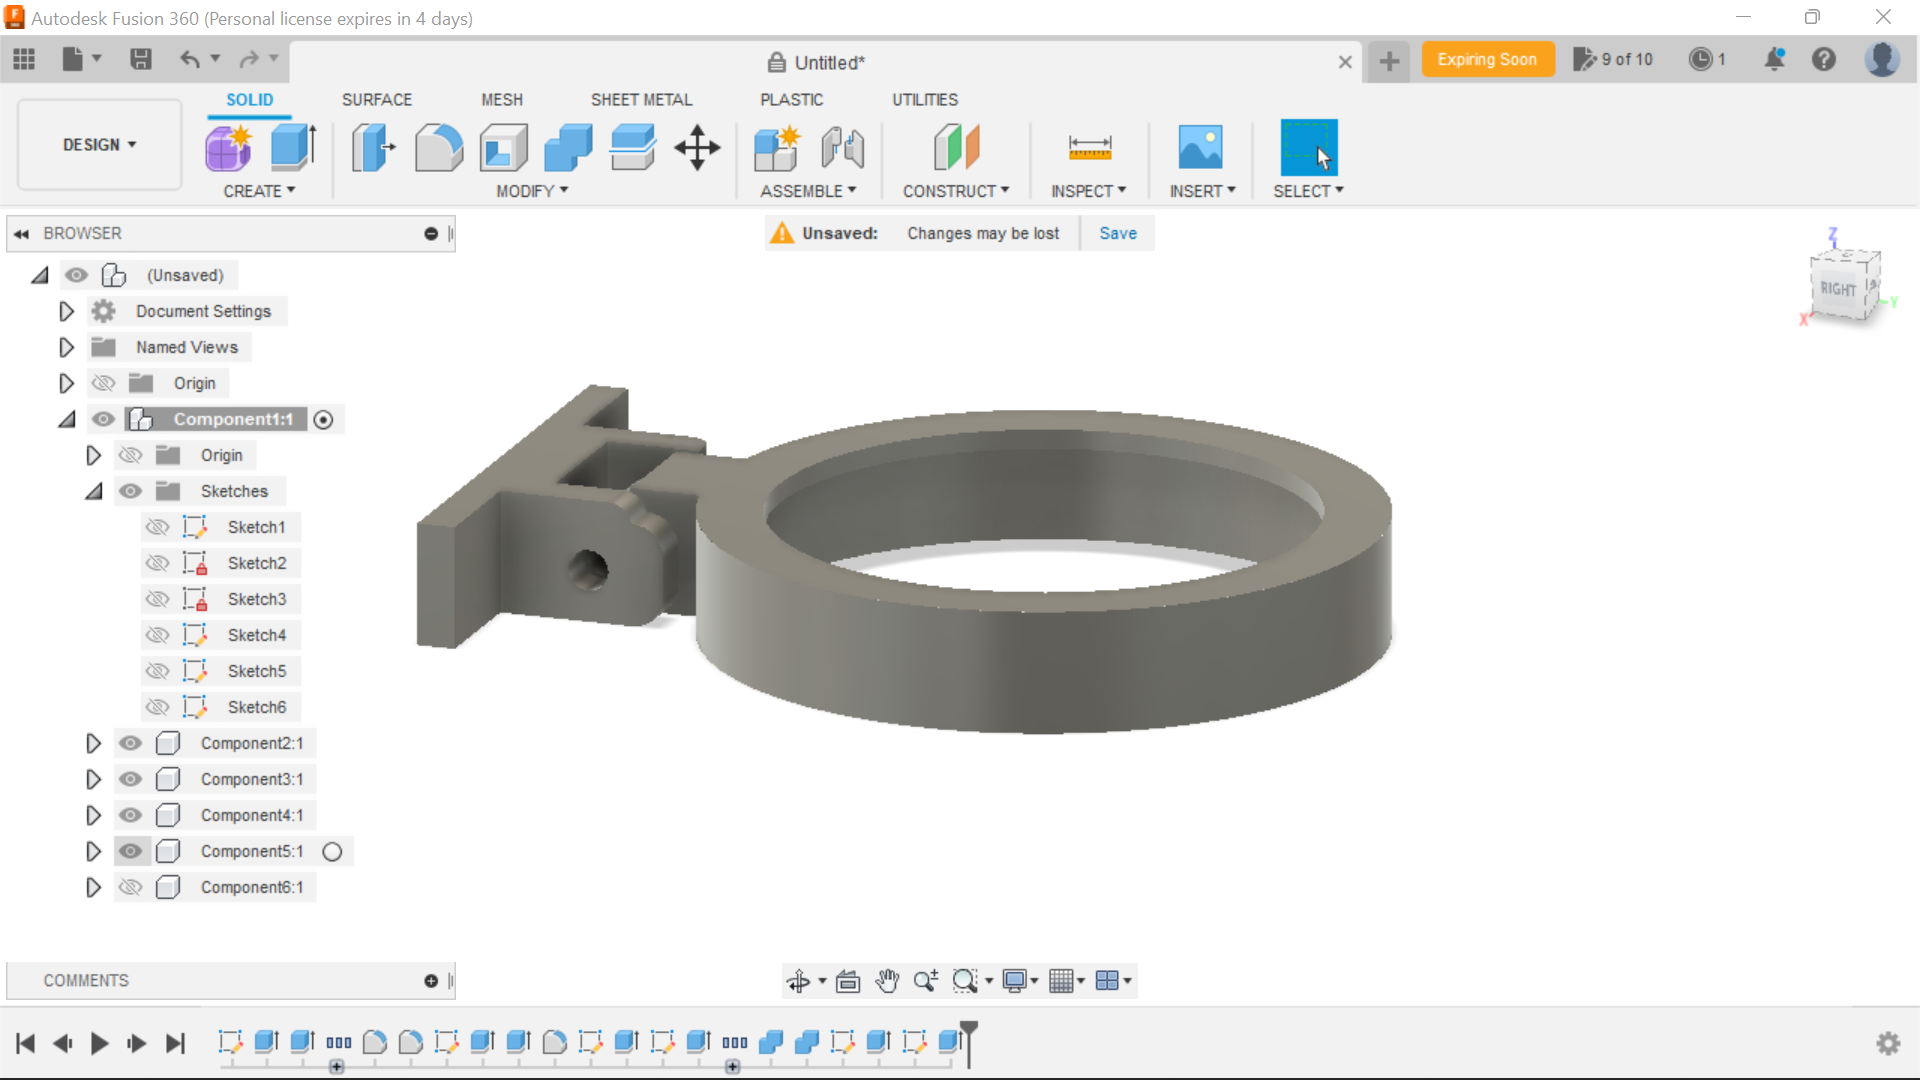This screenshot has width=1920, height=1080.
Task: Expand Origin folder in Component1:1
Action: pos(94,455)
